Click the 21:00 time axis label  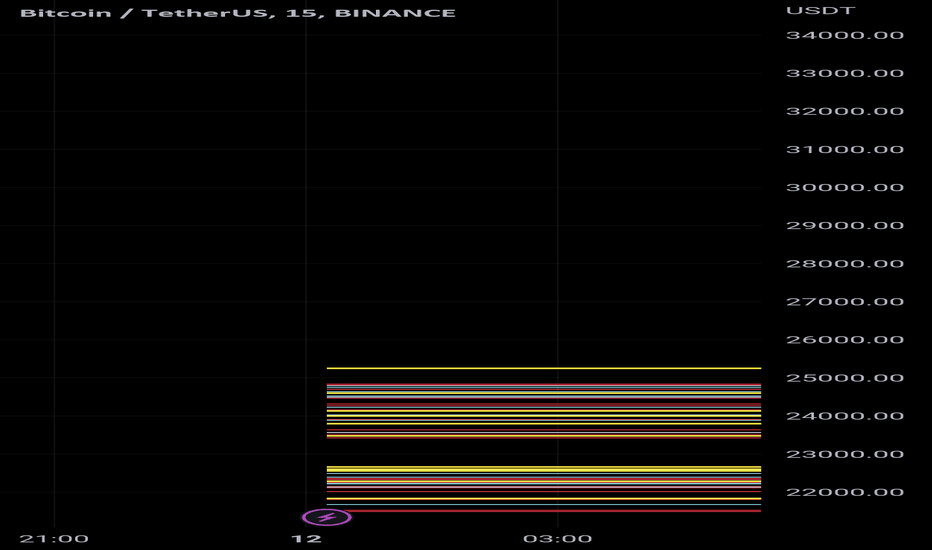click(54, 539)
